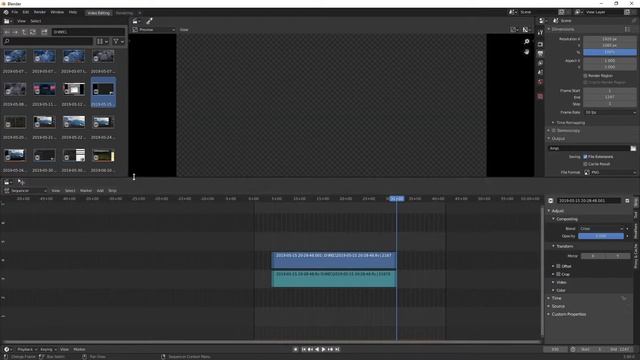Toggle the Cache Result checkbox
Viewport: 640px width, 360px height.
tap(585, 164)
